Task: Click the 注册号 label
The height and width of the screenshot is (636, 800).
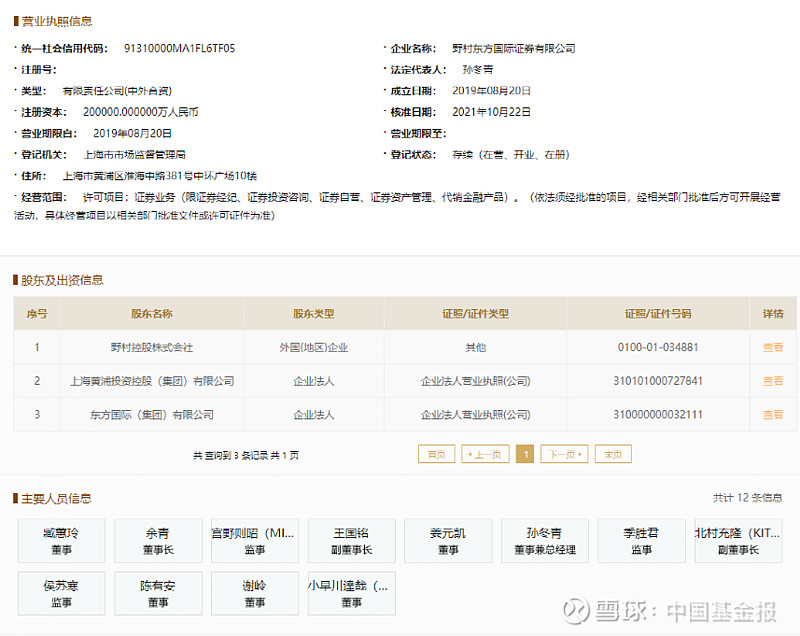Action: point(39,69)
